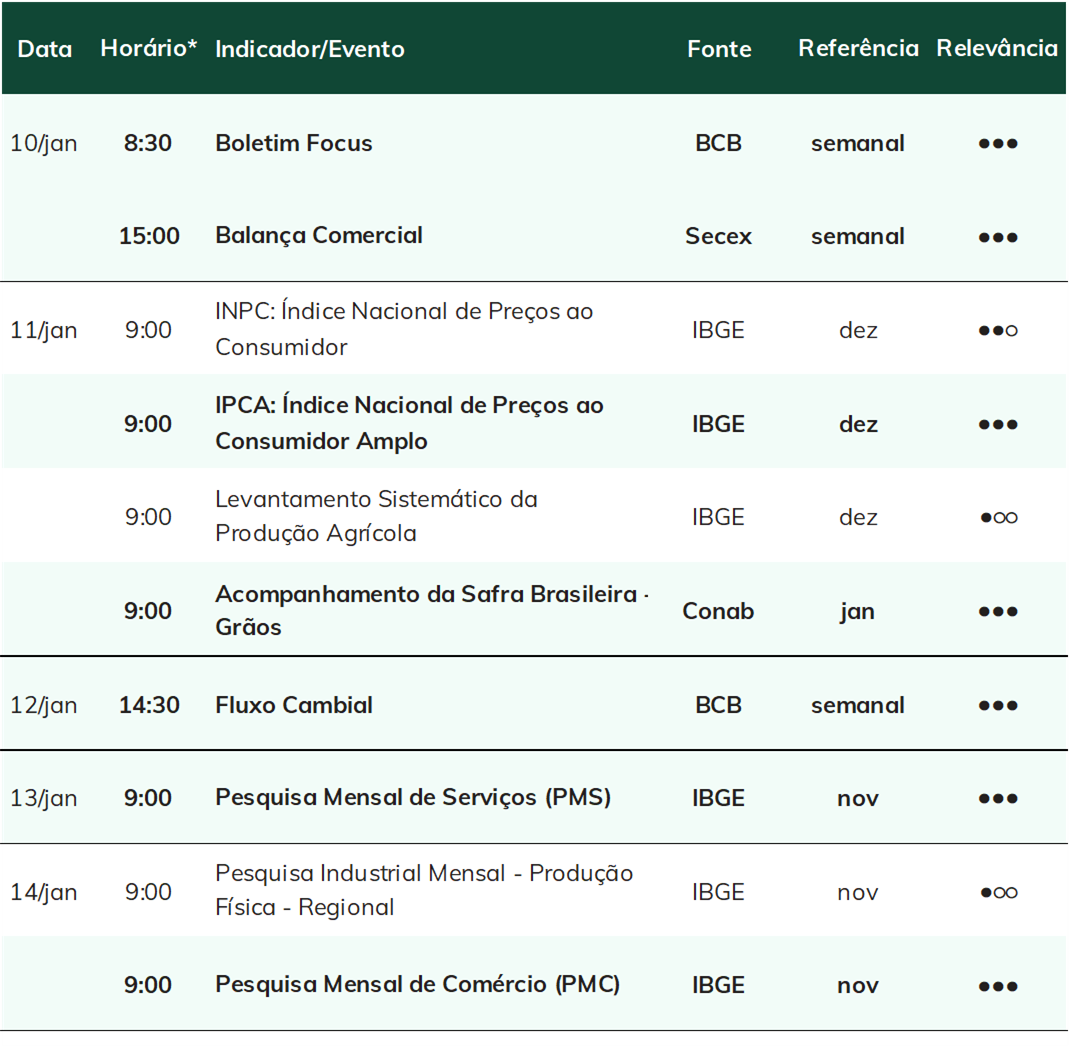Click the Data column header
Screen dimensions: 1069x1046
(x=44, y=49)
